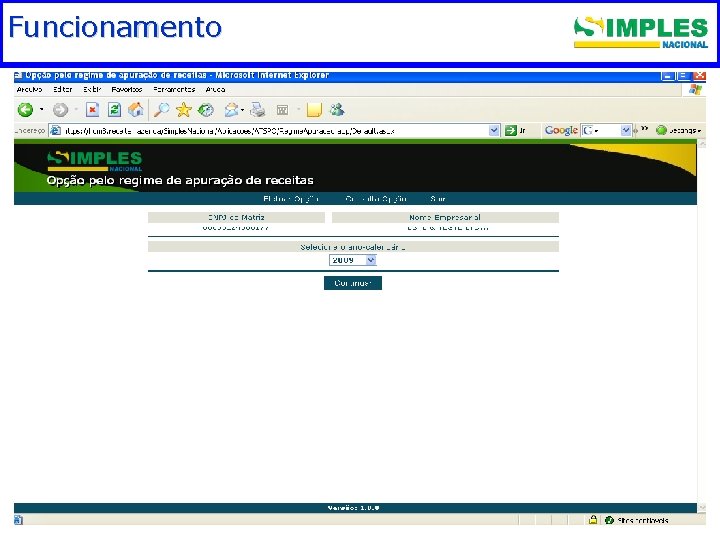Click inside the address URL field
Viewport: 720px width, 540px height.
click(x=275, y=131)
